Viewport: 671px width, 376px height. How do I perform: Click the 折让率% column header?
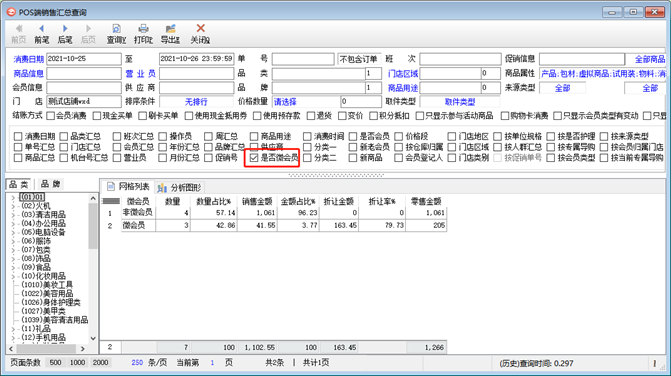[x=382, y=201]
